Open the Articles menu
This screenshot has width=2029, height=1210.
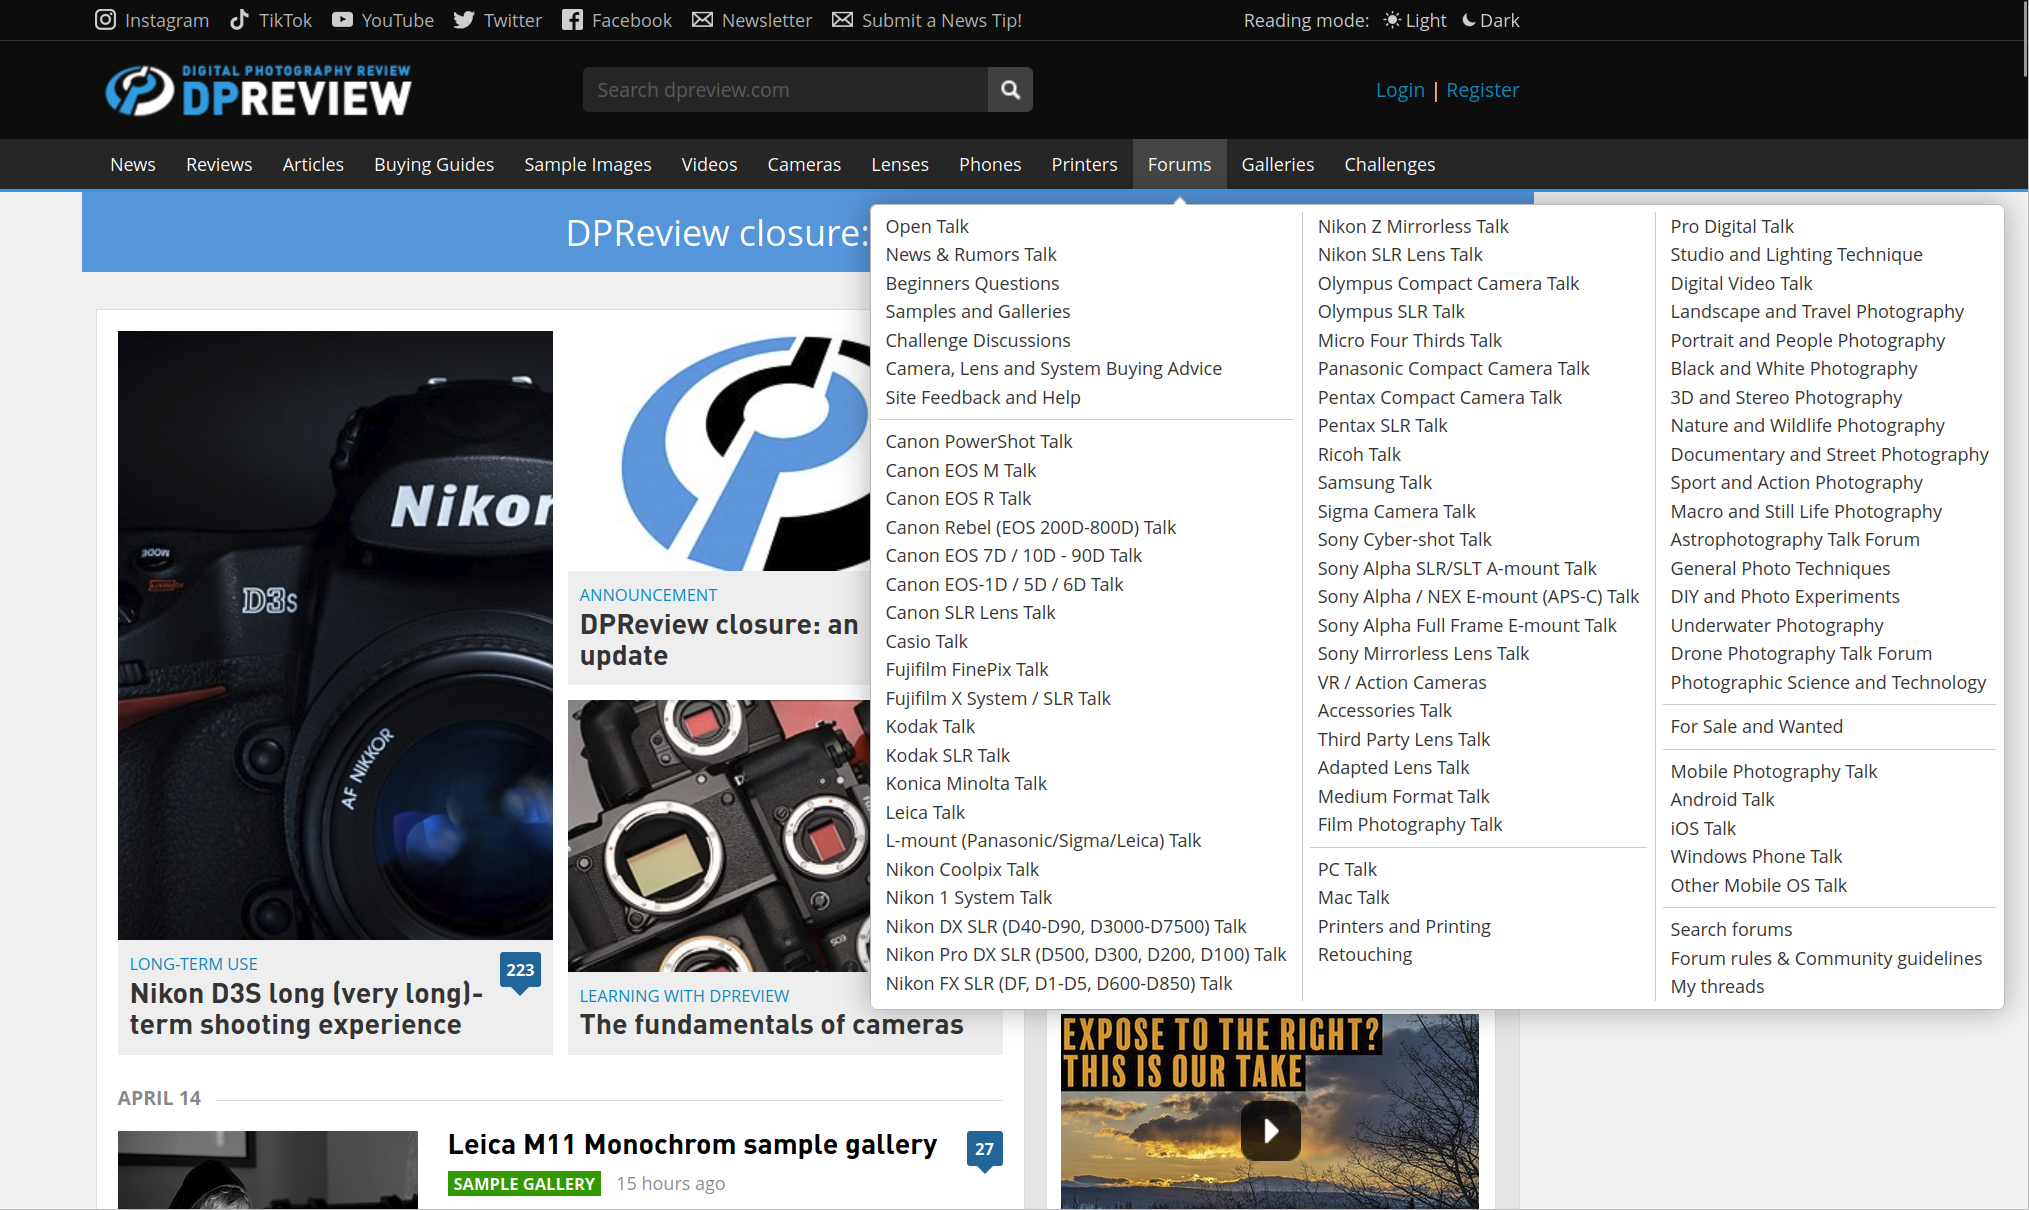(313, 164)
